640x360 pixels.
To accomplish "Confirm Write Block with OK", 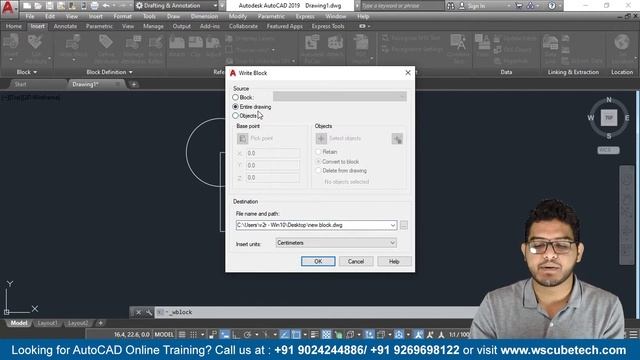I will coord(318,261).
